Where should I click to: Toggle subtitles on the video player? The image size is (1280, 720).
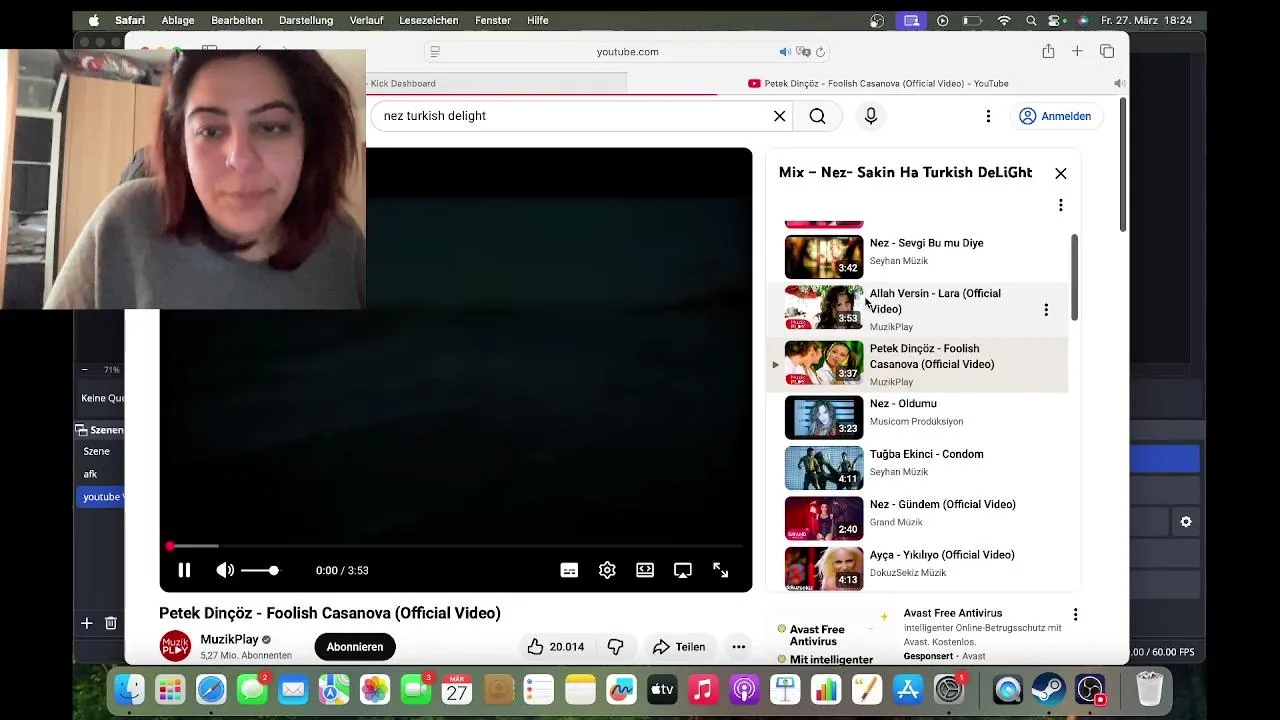569,570
